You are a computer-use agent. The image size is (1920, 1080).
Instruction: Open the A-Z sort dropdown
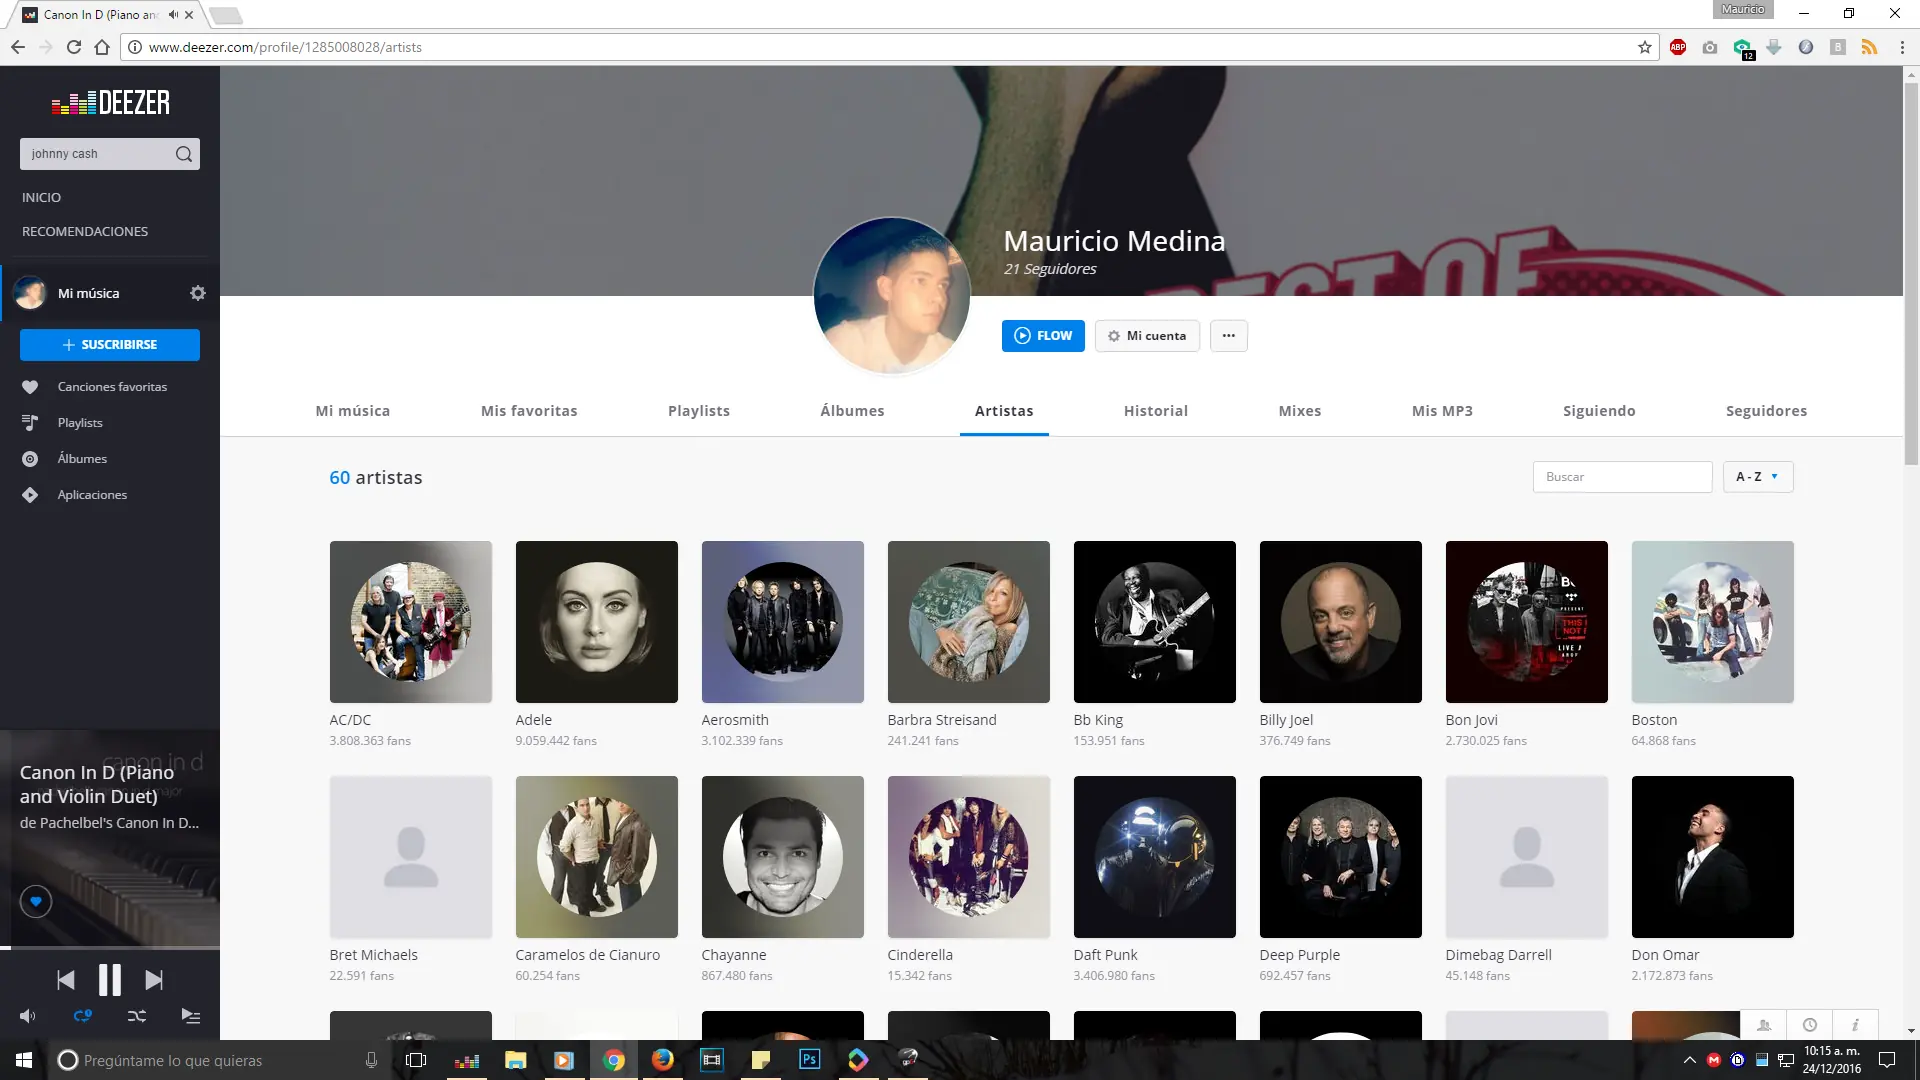pyautogui.click(x=1758, y=477)
